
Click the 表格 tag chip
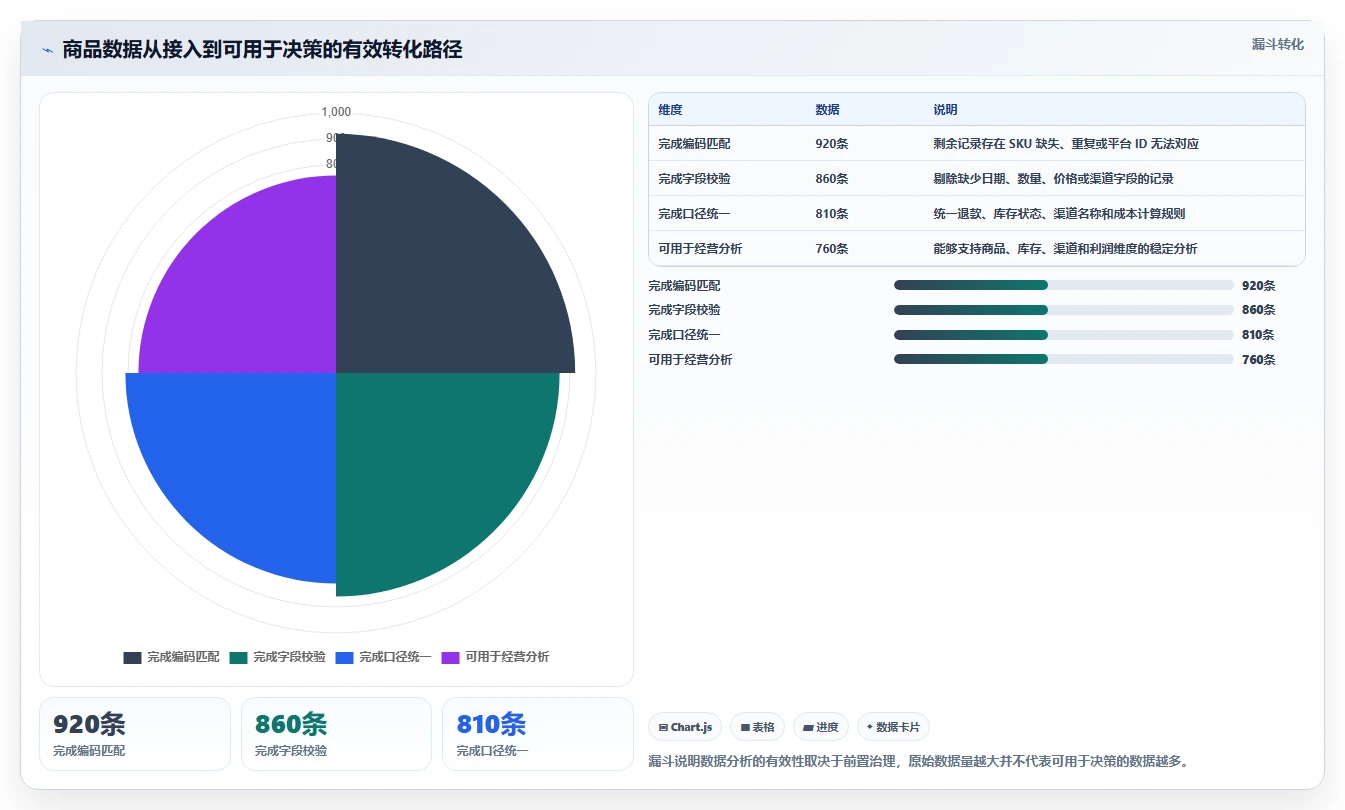click(x=758, y=727)
